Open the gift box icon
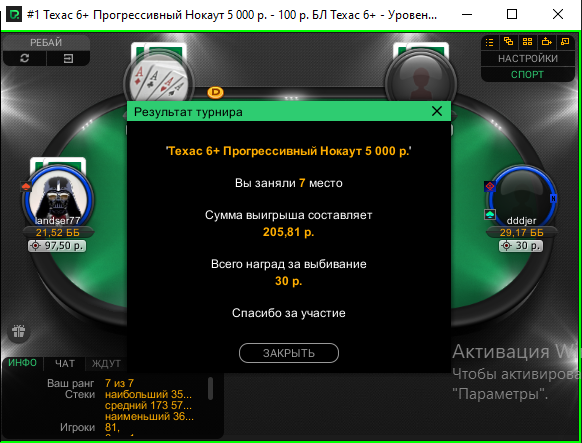This screenshot has width=582, height=443. point(18,331)
